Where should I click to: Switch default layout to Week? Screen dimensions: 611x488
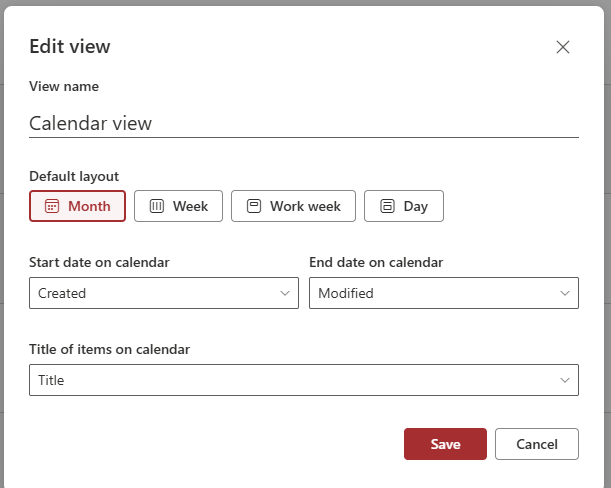(x=178, y=206)
